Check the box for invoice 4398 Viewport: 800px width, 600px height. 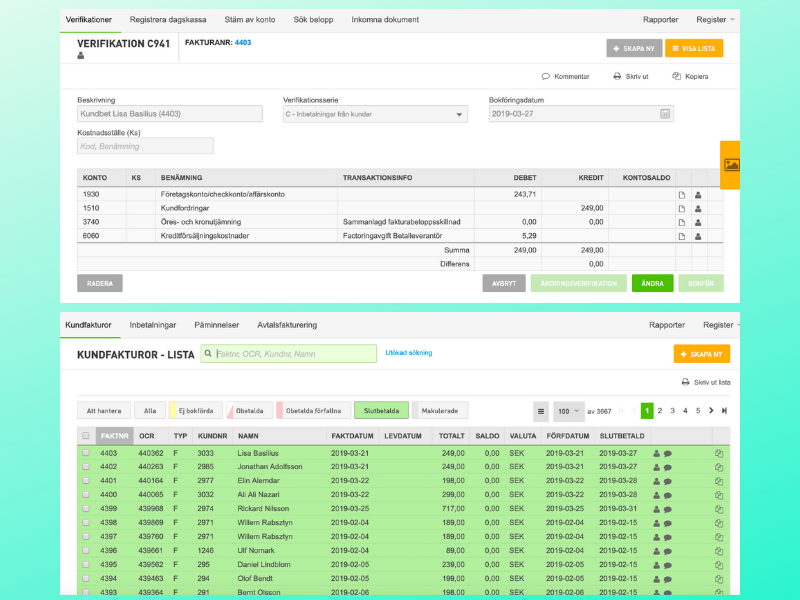pyautogui.click(x=86, y=522)
